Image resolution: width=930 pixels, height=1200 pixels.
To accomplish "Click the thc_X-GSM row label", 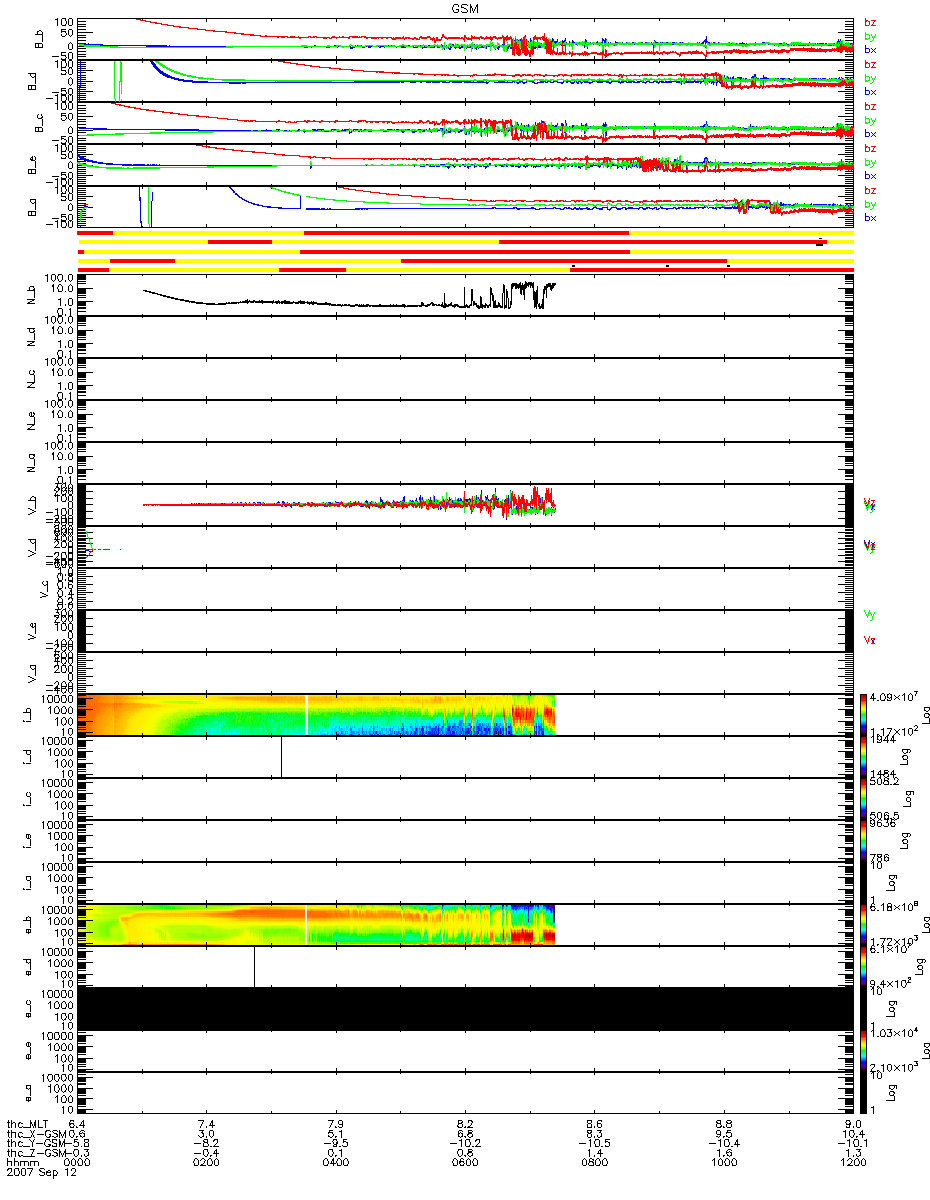I will 36,1135.
